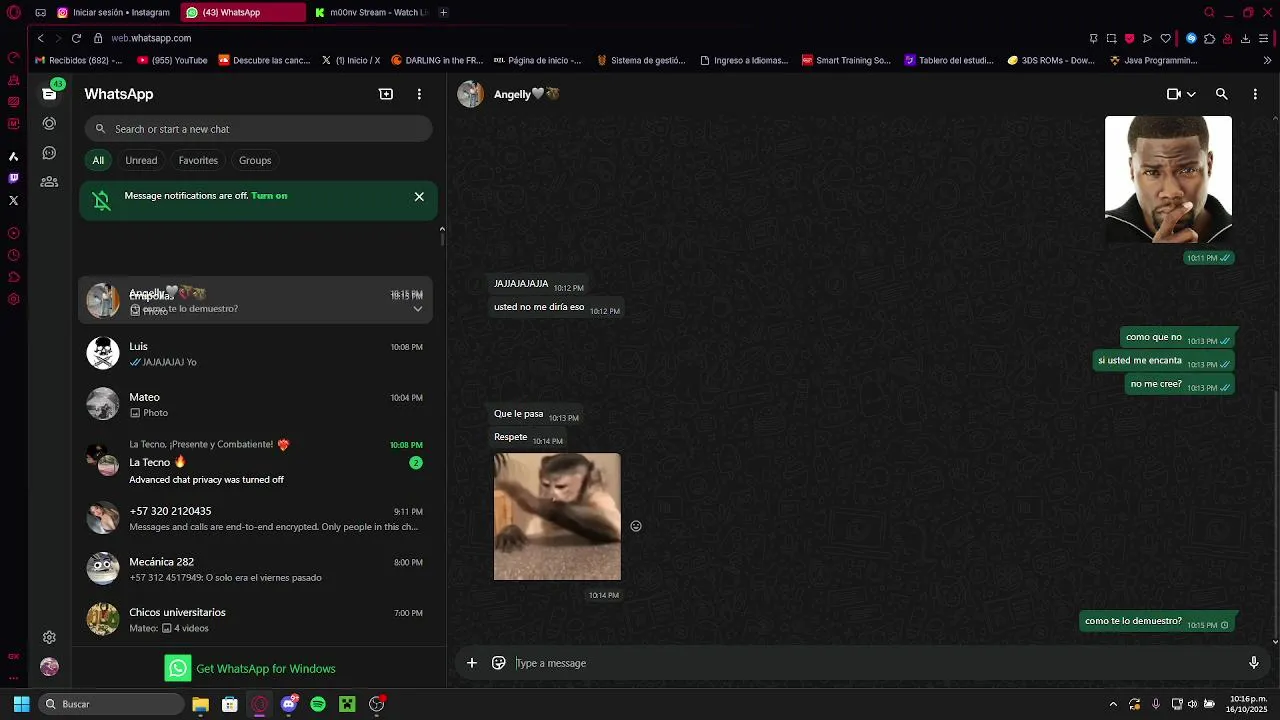Image resolution: width=1280 pixels, height=720 pixels.
Task: Open Spotify from the taskbar
Action: coord(318,704)
